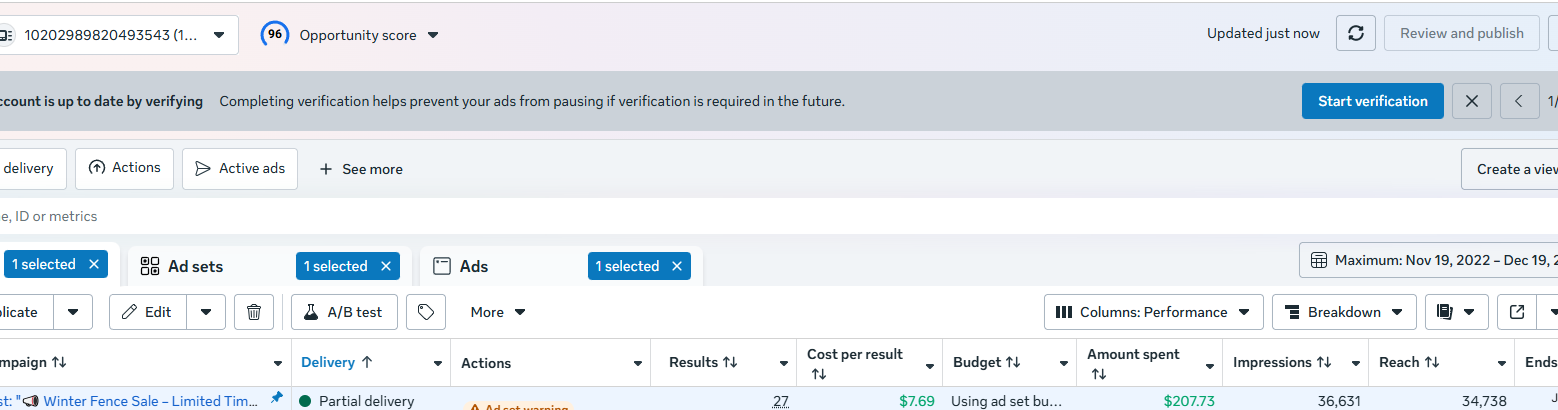Delete selection using the trash can icon

click(x=254, y=312)
